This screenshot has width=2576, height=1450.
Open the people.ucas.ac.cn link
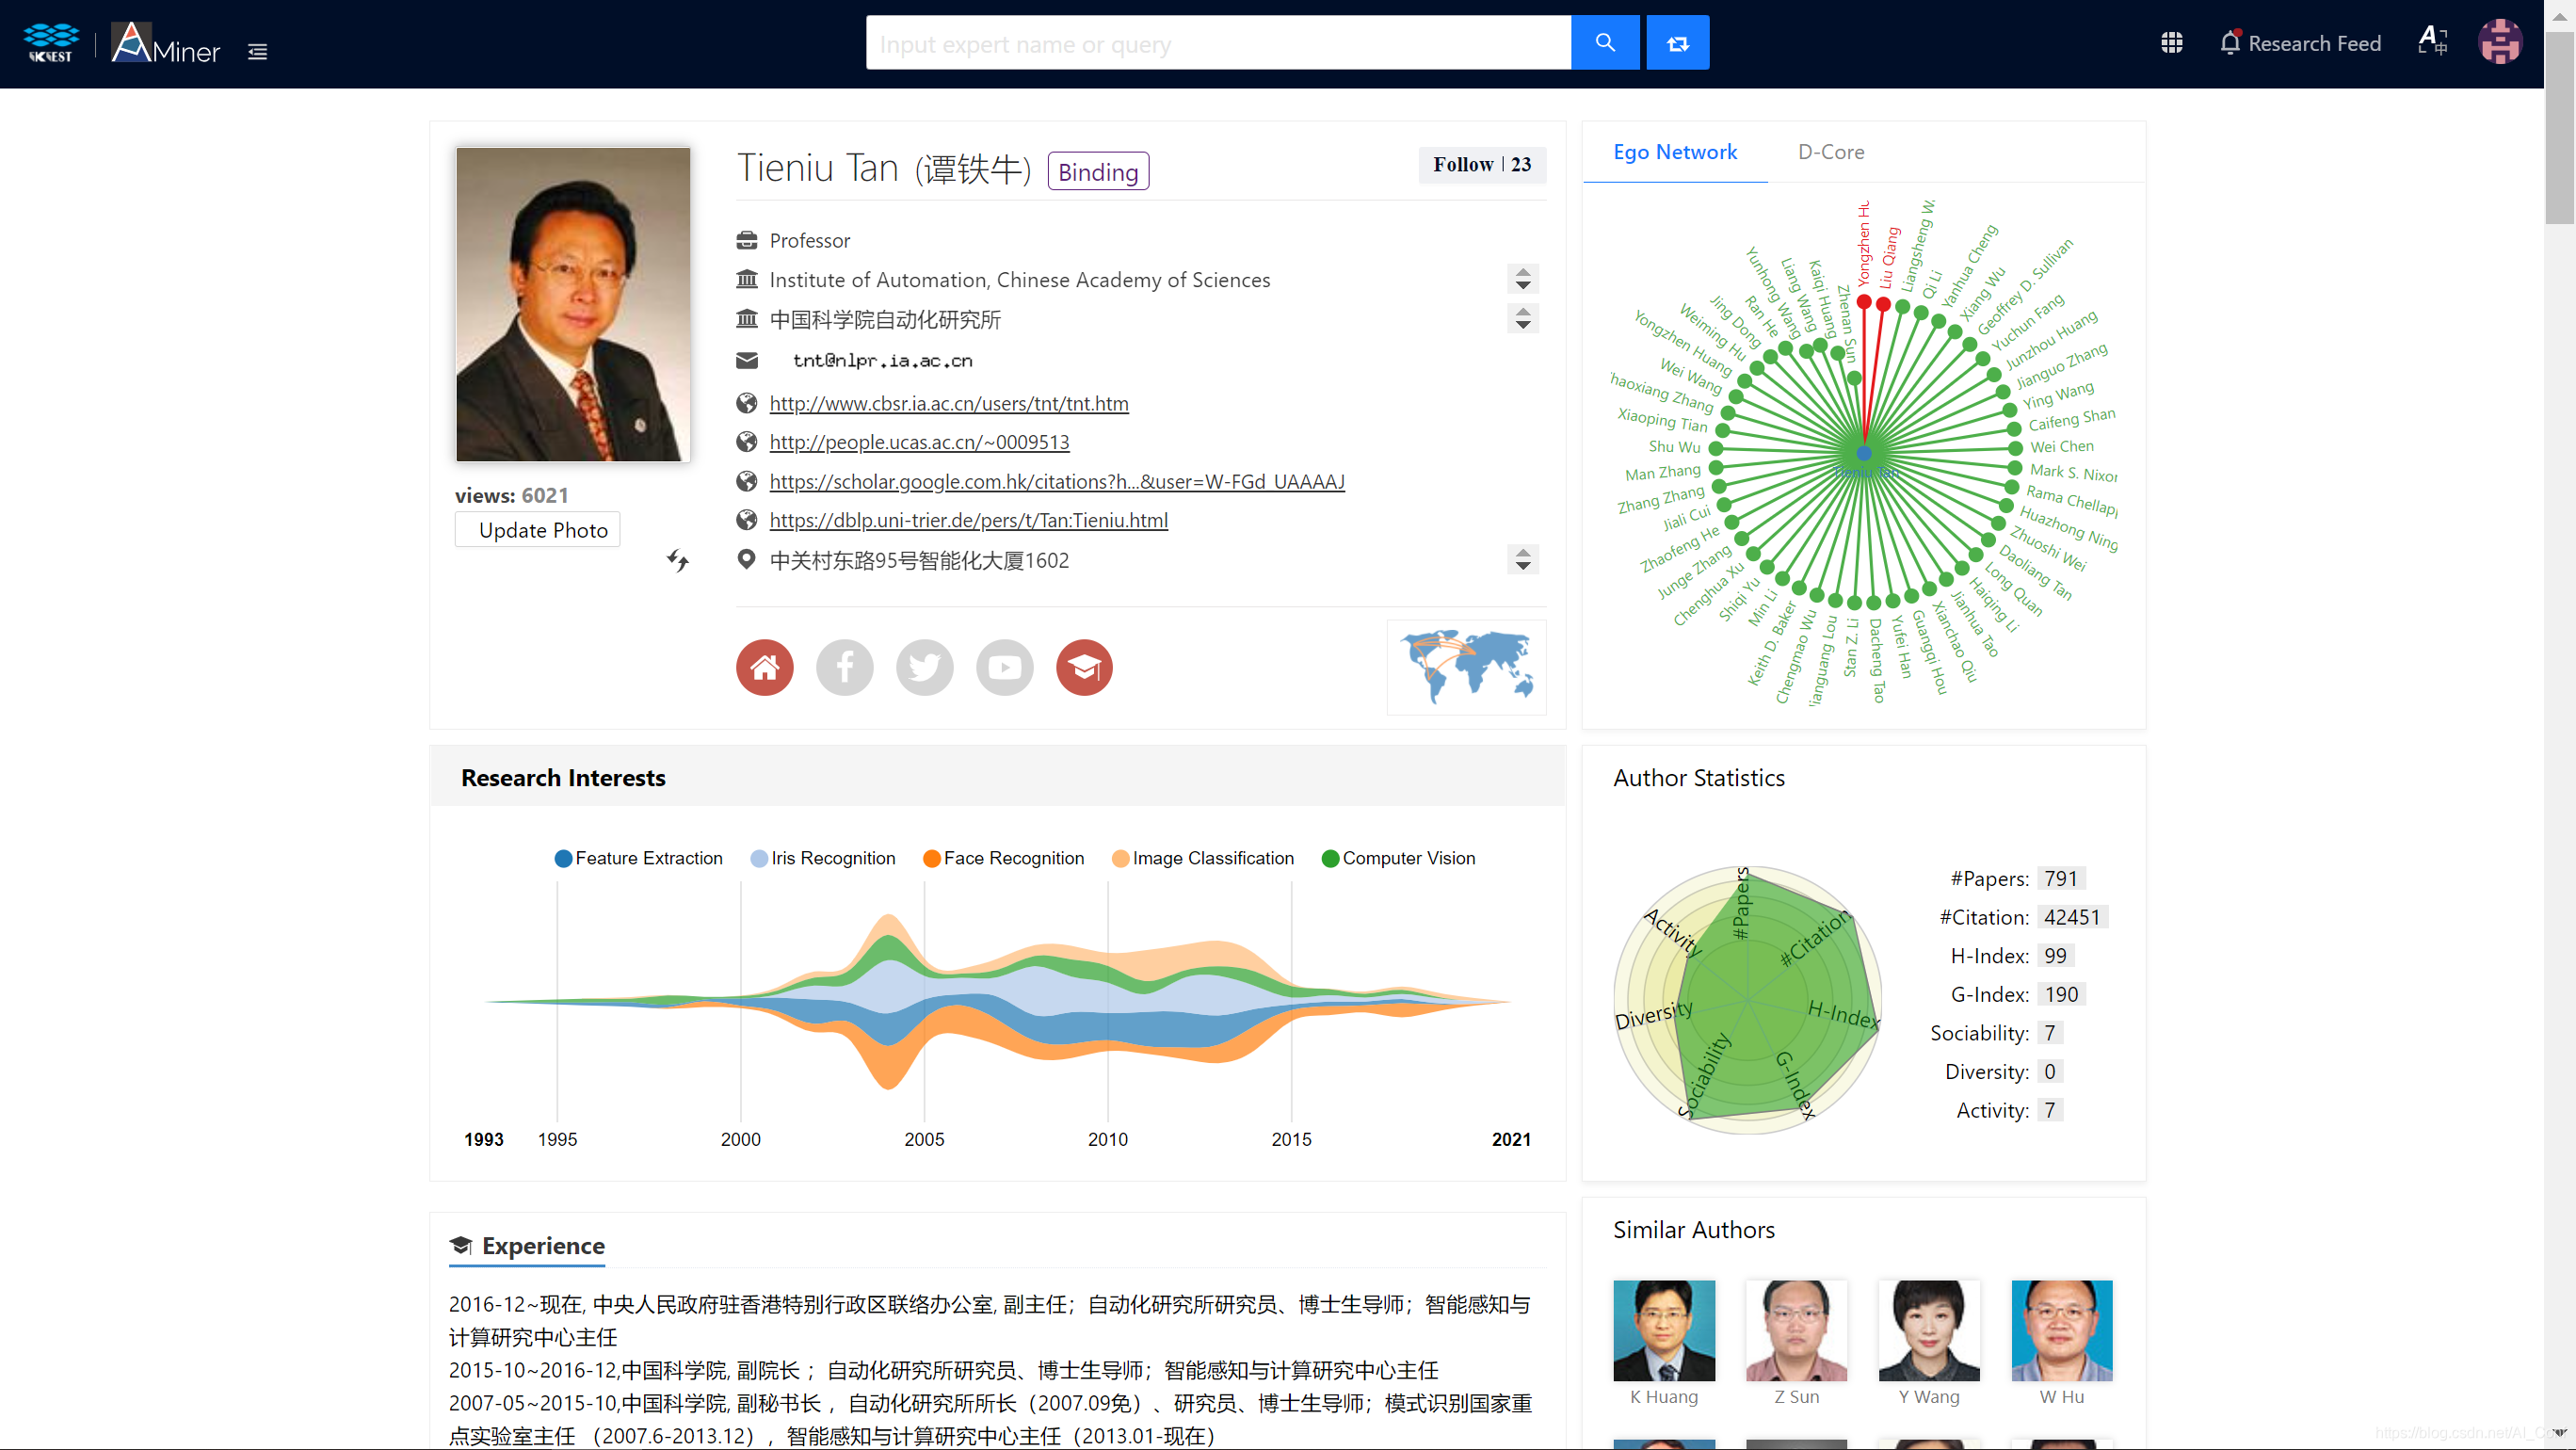(919, 442)
